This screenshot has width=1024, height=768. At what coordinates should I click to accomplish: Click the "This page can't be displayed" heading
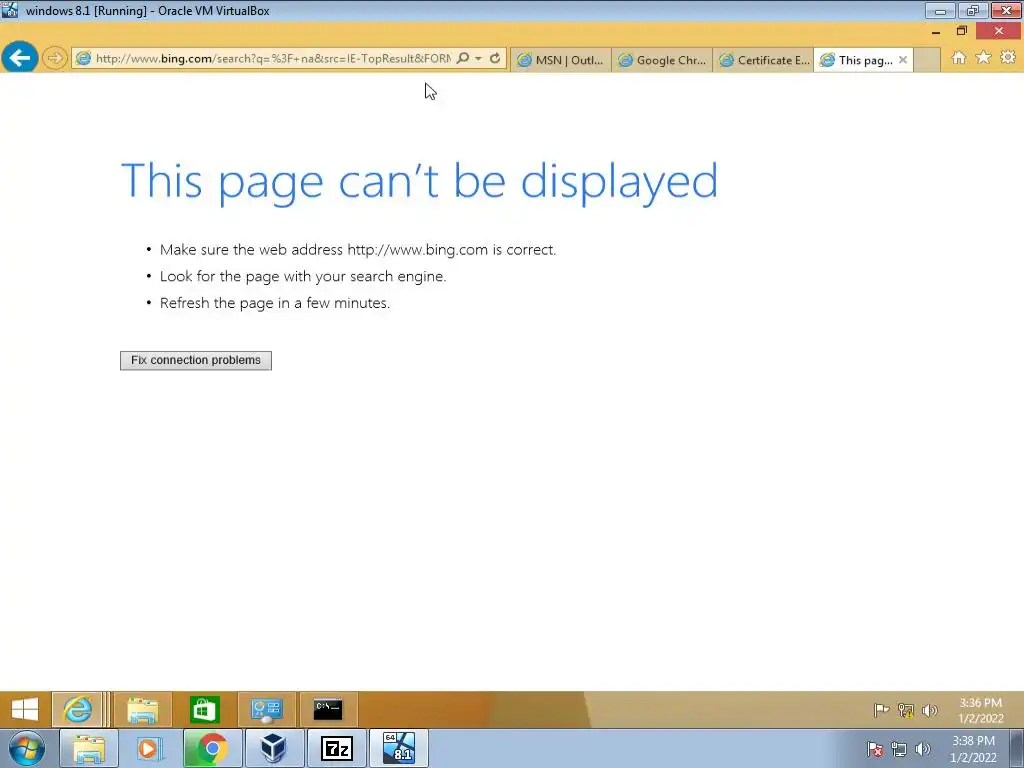pos(419,181)
